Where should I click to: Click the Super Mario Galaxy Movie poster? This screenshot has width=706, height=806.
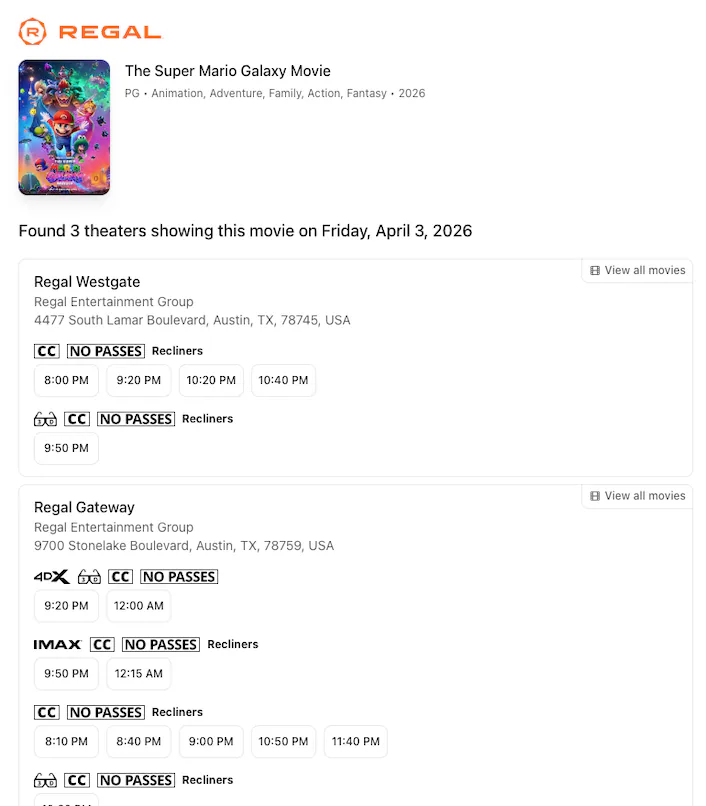[64, 127]
